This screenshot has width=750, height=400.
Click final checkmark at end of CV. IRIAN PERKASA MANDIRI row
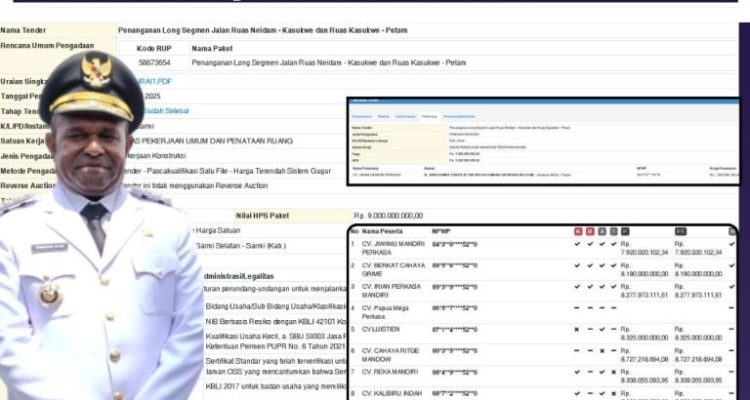pyautogui.click(x=732, y=287)
